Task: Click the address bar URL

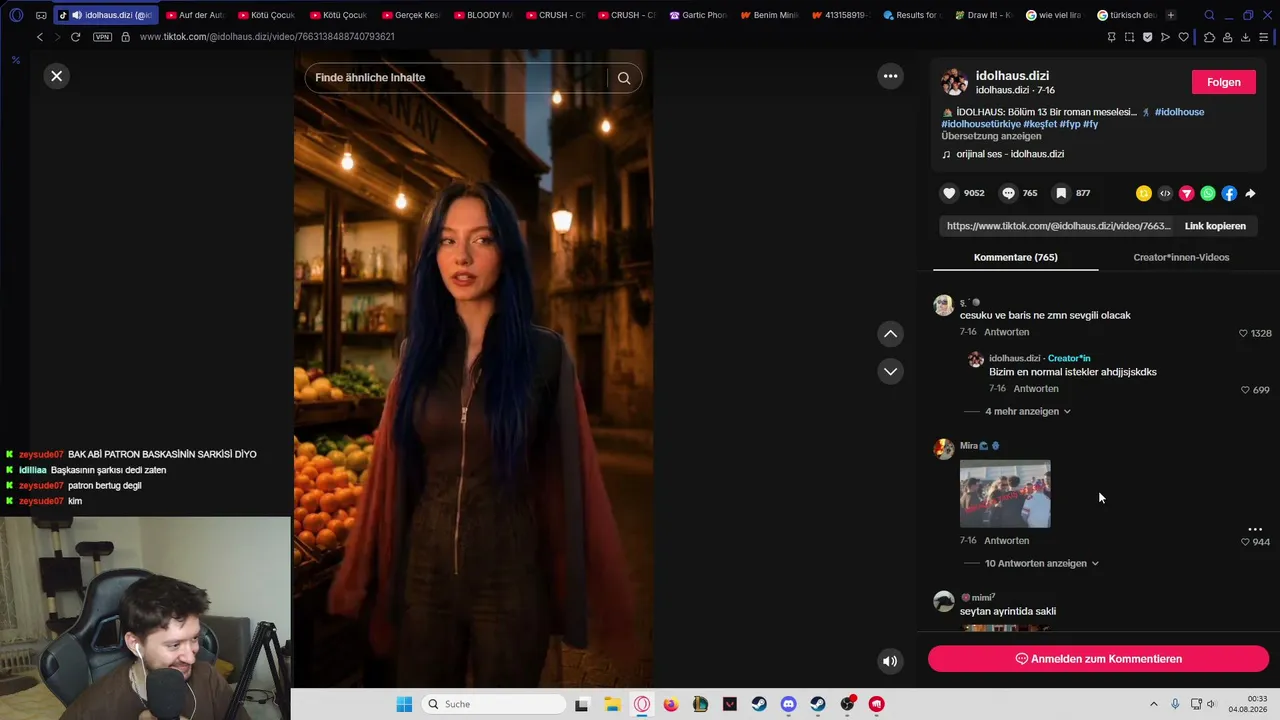Action: (x=267, y=37)
